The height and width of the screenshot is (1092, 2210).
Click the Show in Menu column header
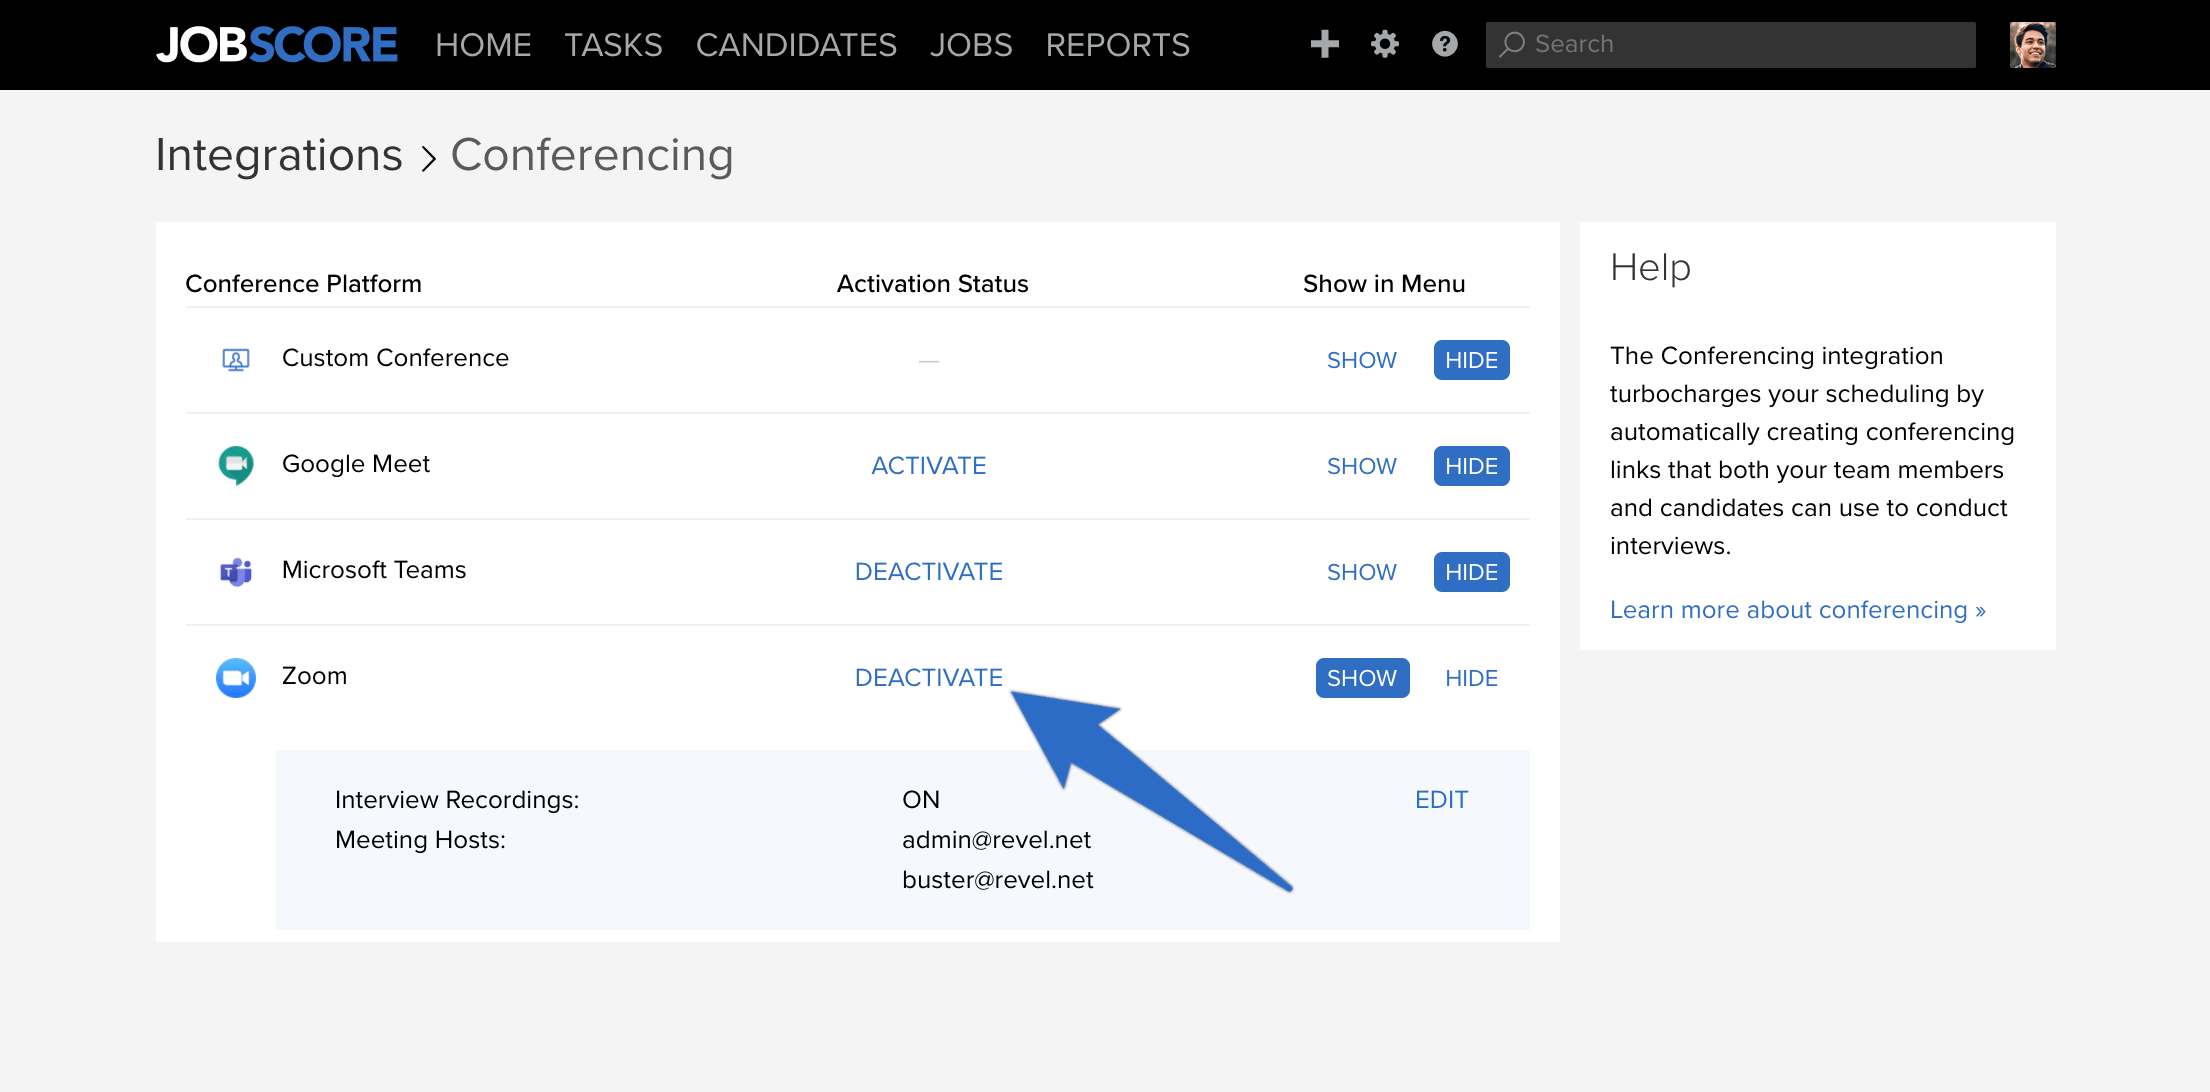click(x=1383, y=284)
